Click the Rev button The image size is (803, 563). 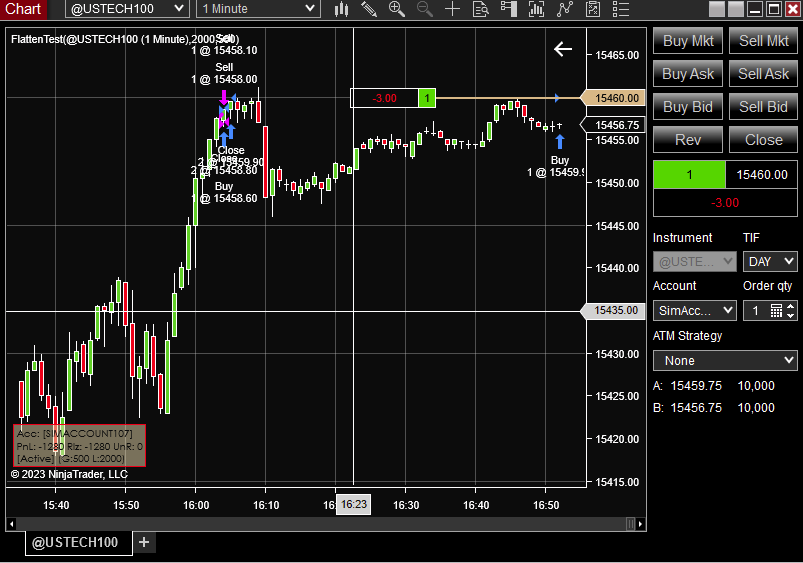[688, 140]
